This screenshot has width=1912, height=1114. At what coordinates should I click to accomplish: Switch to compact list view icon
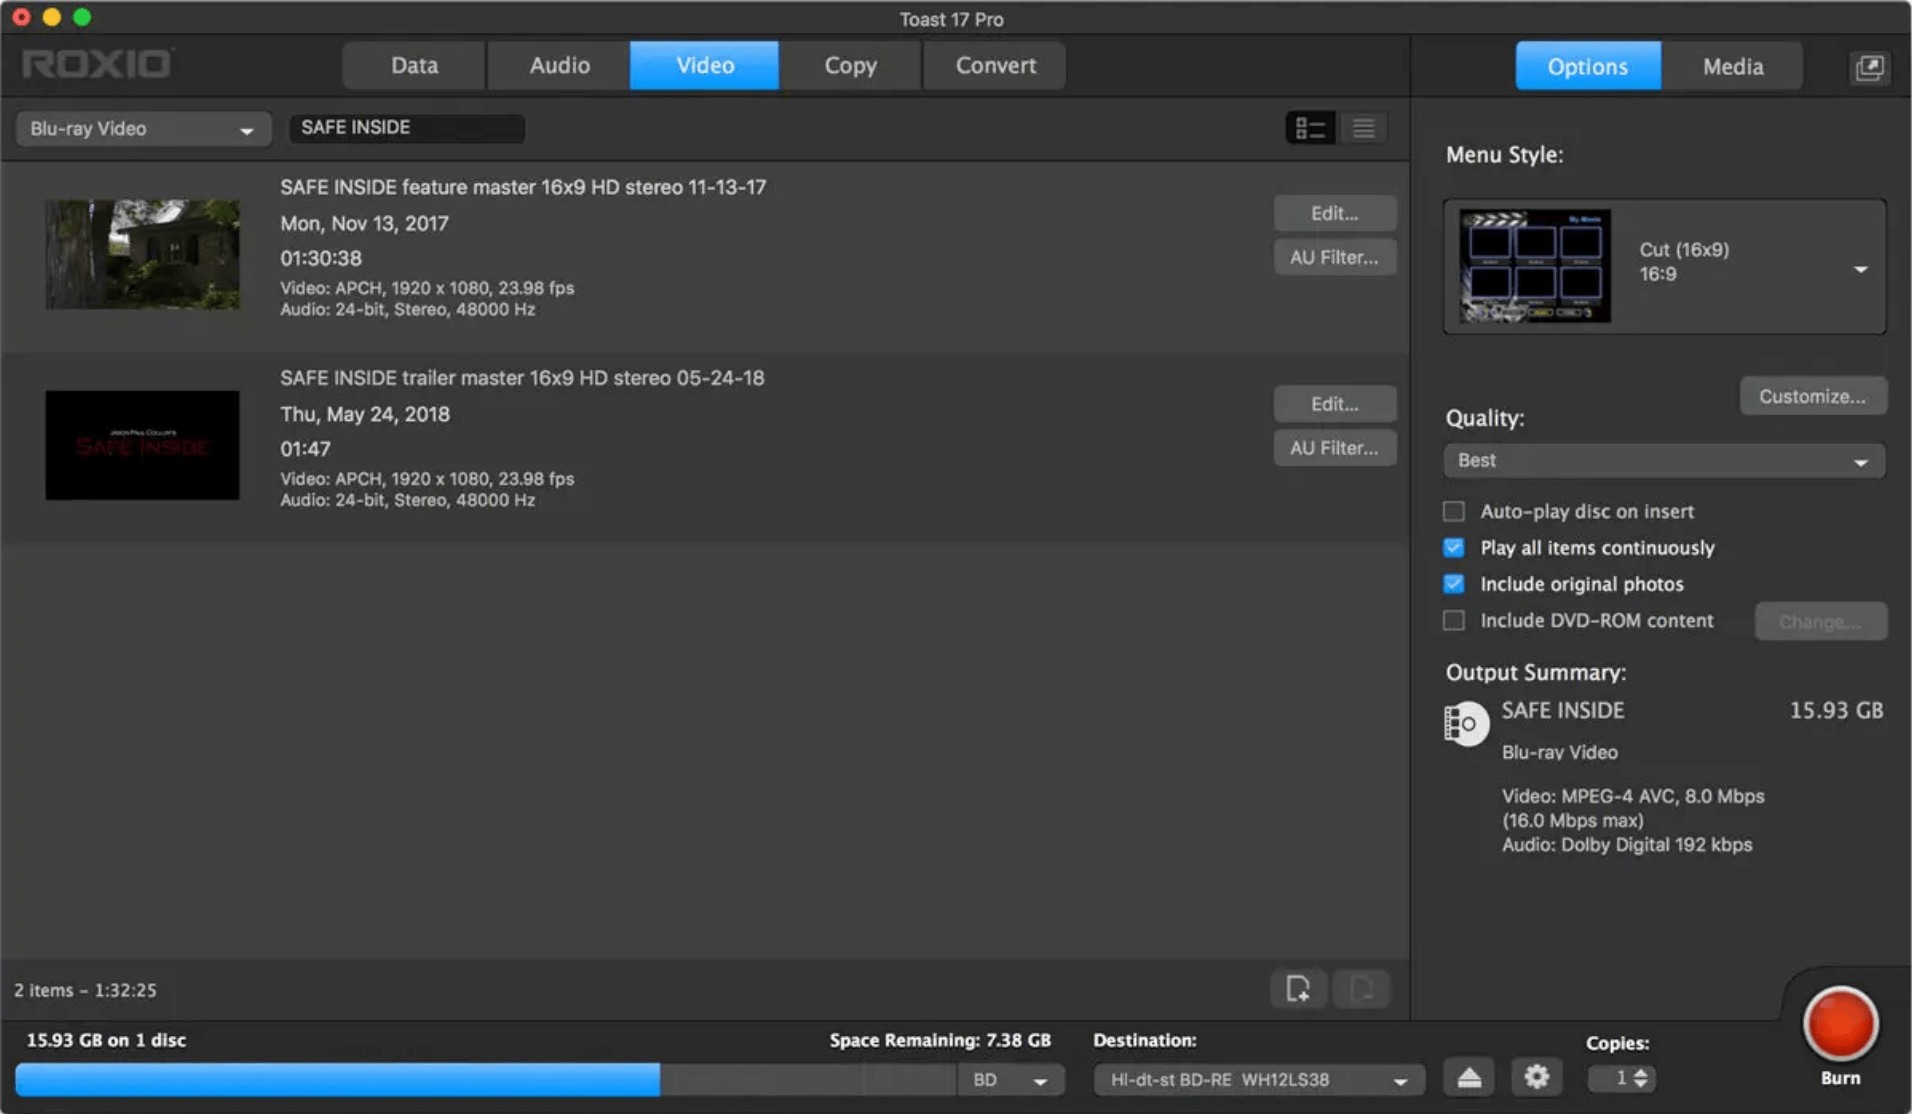coord(1363,128)
